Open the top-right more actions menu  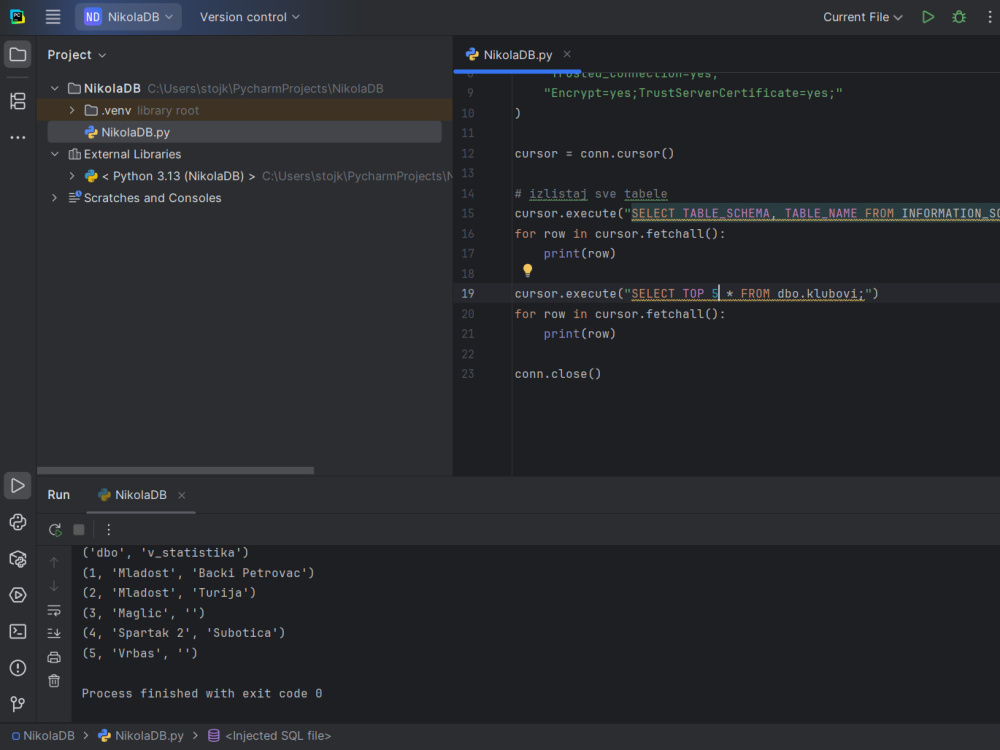989,17
